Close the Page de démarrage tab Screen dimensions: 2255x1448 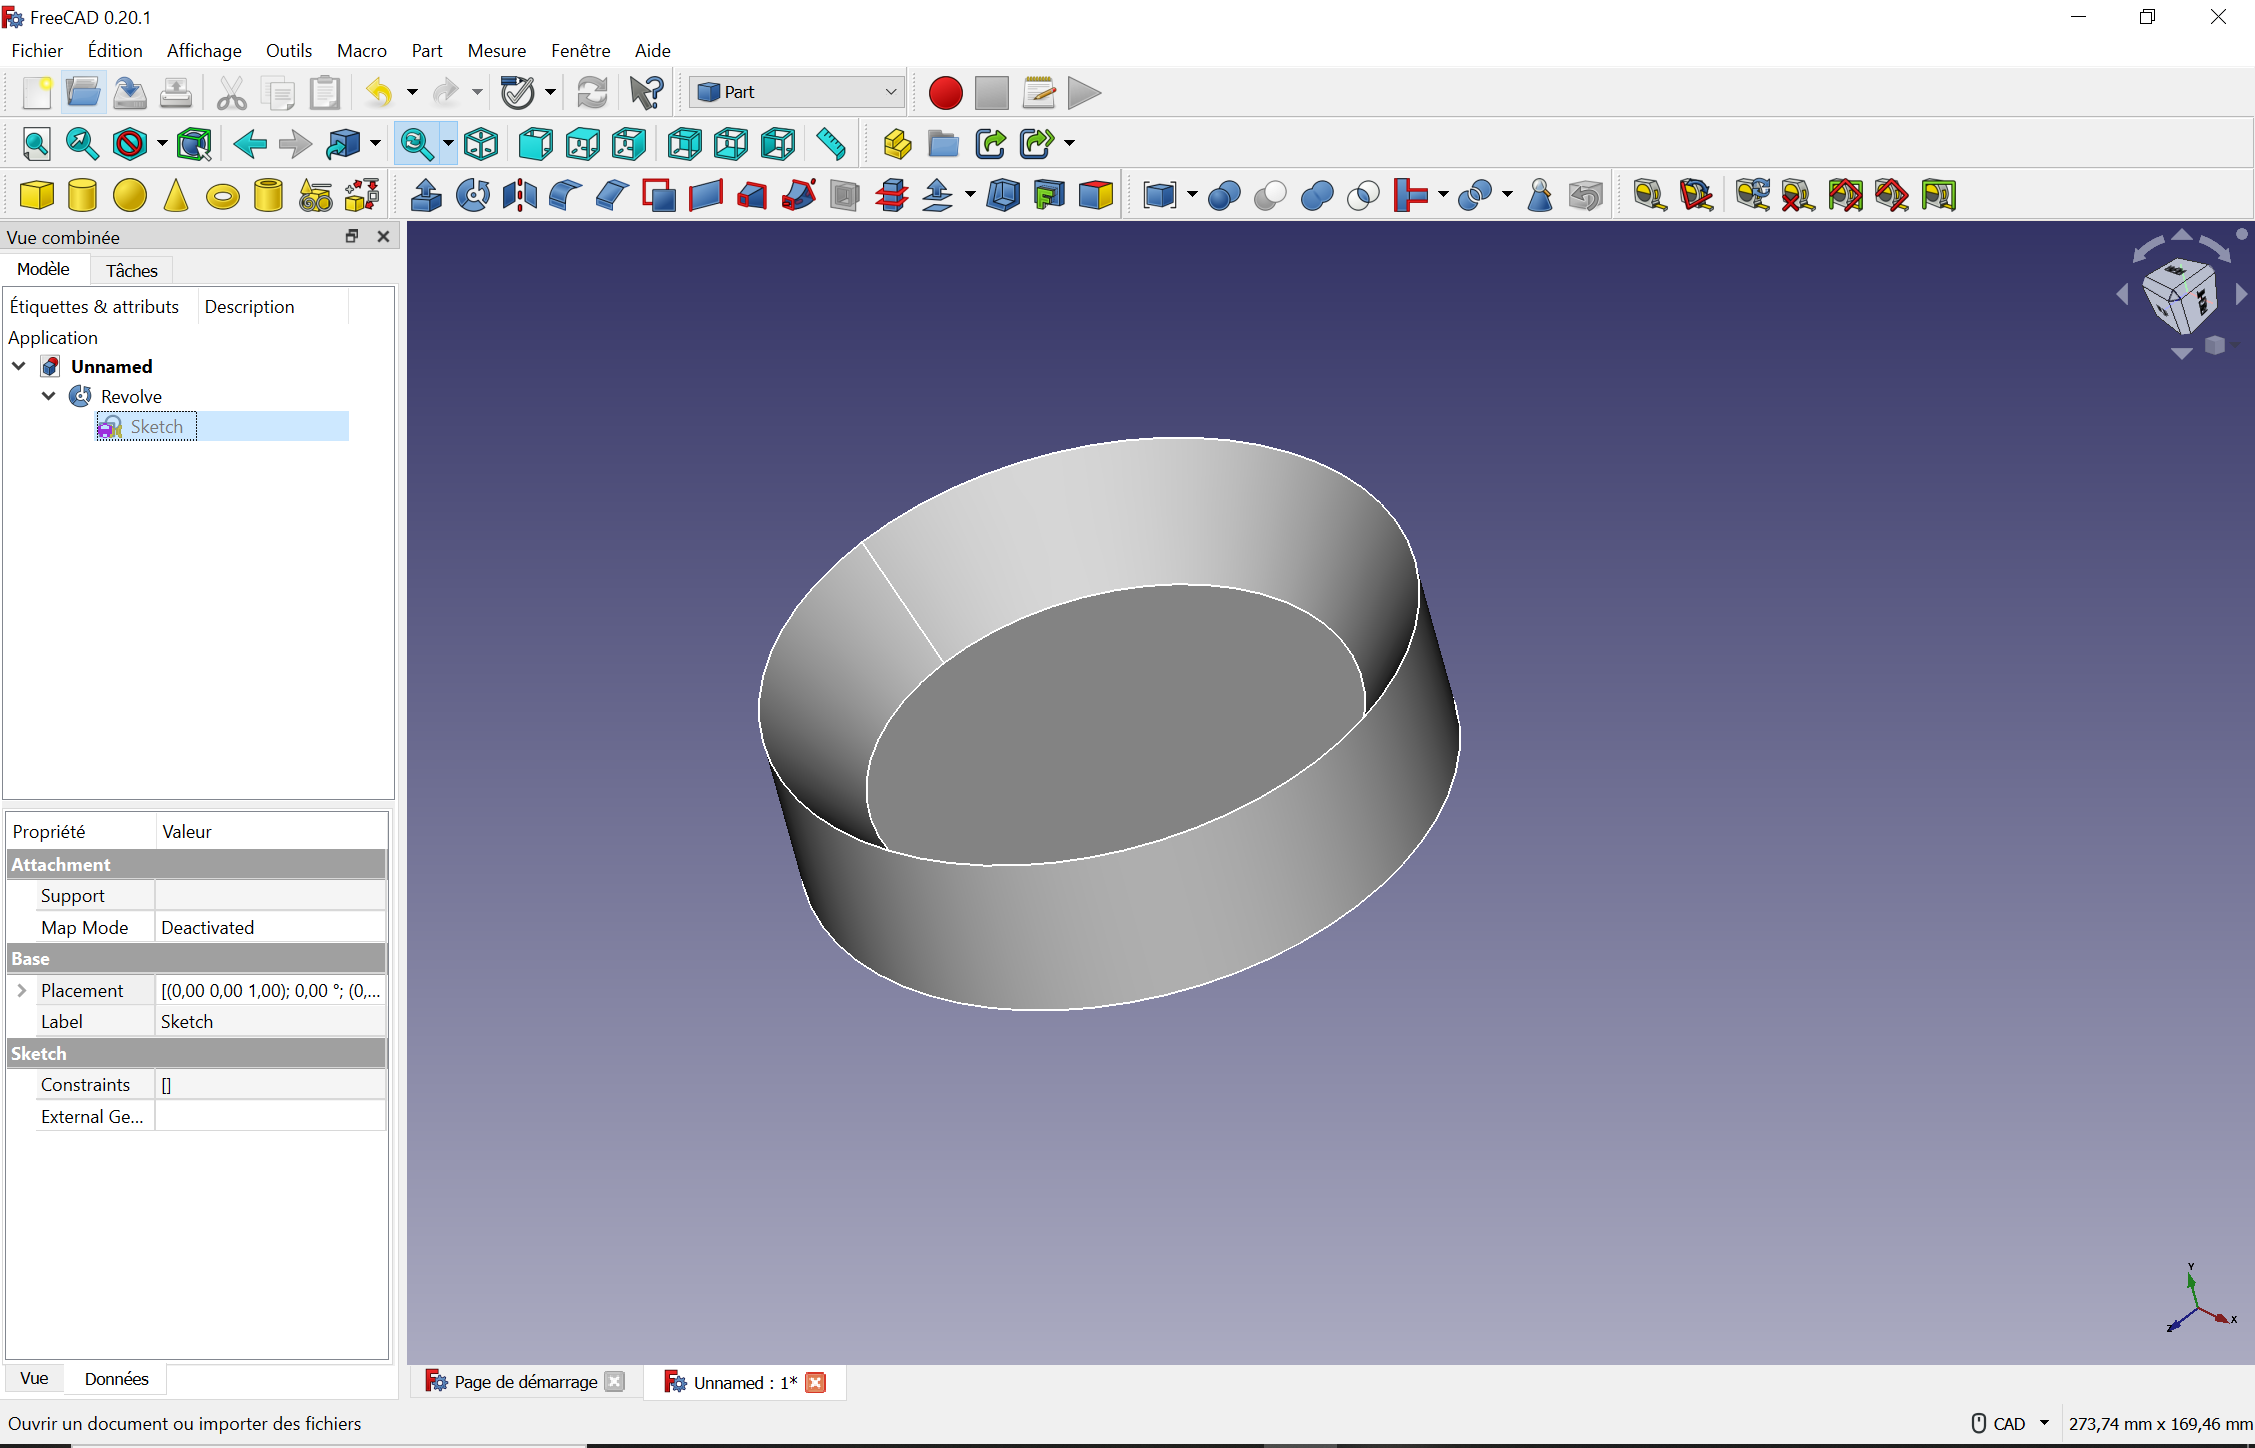point(614,1381)
